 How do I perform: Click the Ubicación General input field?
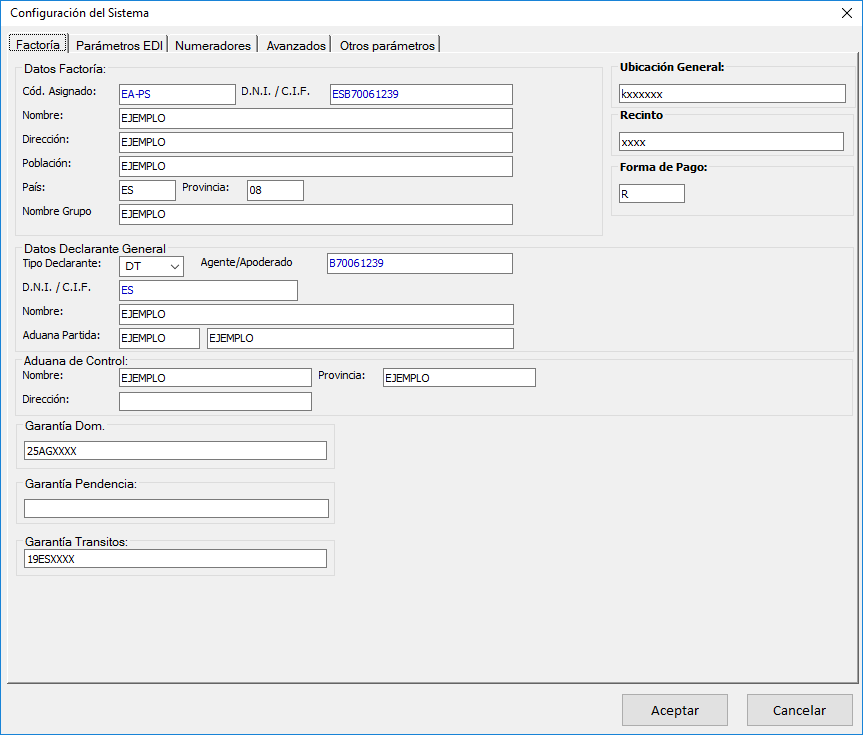[x=732, y=94]
